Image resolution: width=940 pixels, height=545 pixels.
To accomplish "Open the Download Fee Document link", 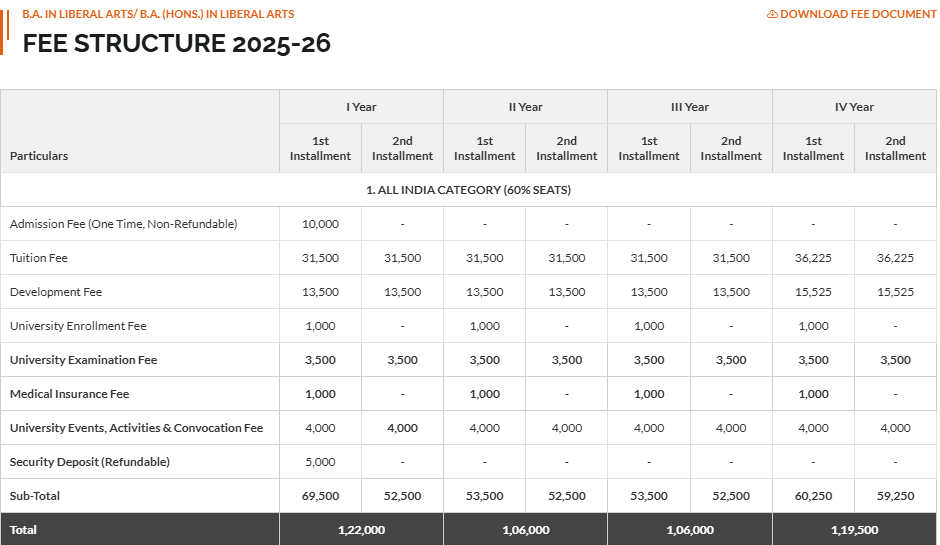I will 844,15.
